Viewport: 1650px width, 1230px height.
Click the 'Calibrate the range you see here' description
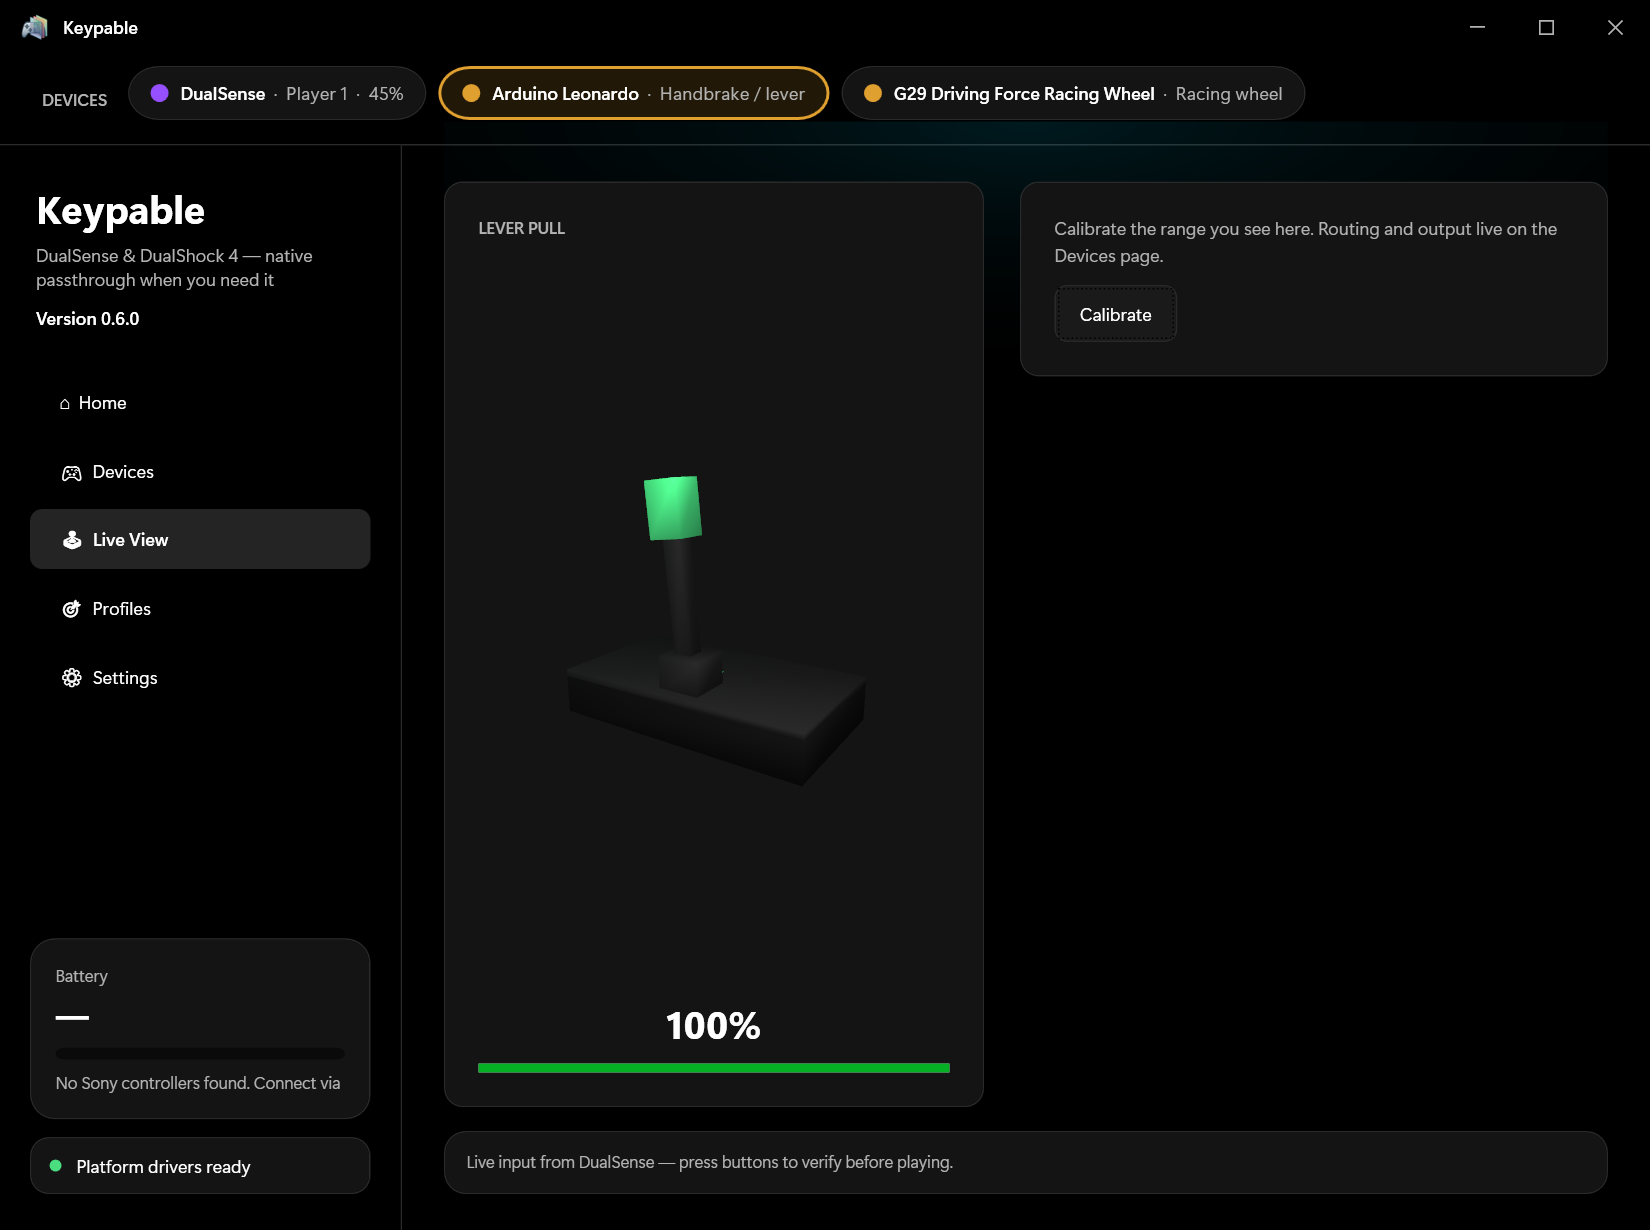pyautogui.click(x=1305, y=242)
